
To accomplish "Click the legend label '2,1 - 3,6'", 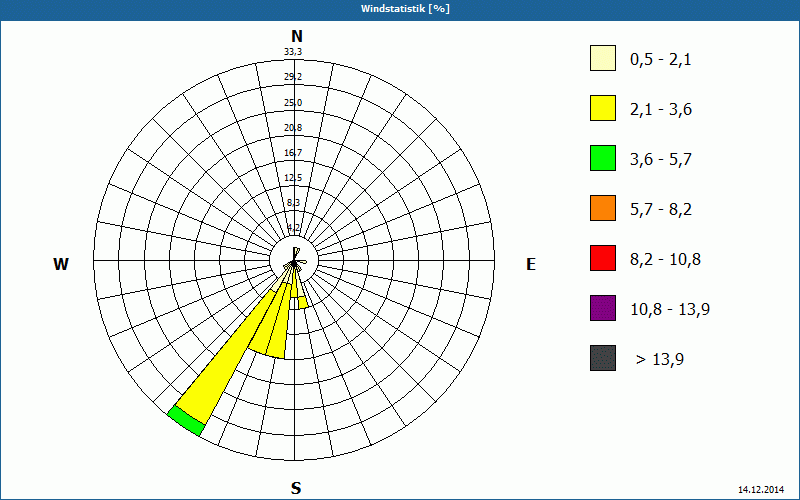I will click(x=661, y=110).
